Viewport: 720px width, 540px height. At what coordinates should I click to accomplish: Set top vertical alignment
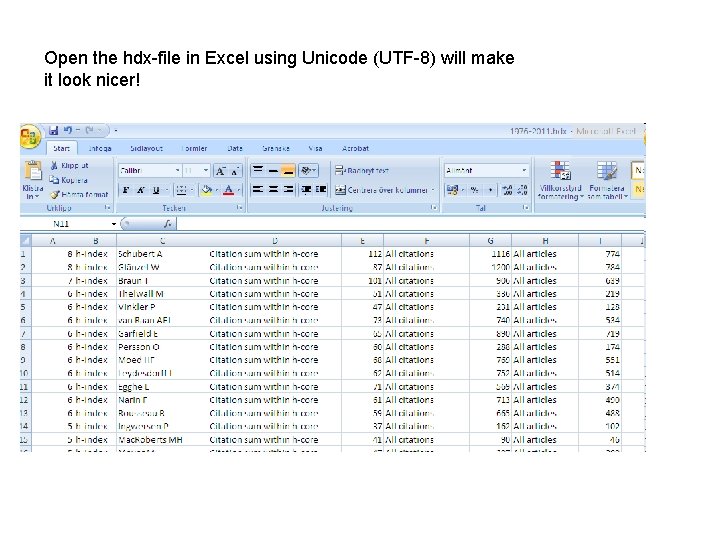point(258,170)
